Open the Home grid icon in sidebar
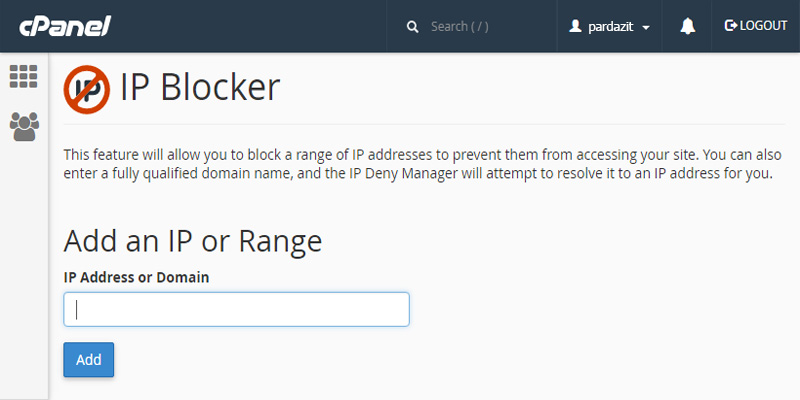The height and width of the screenshot is (400, 800). 23,77
